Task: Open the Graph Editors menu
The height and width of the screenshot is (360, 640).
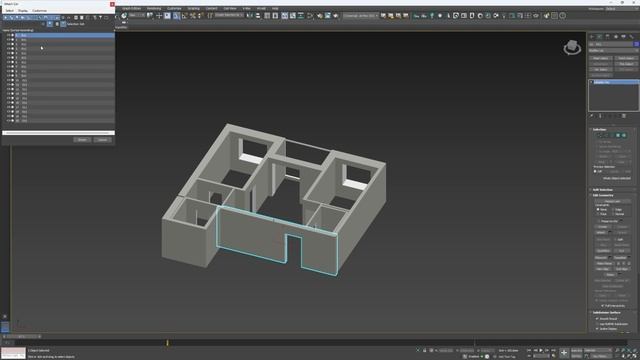Action: [131, 9]
